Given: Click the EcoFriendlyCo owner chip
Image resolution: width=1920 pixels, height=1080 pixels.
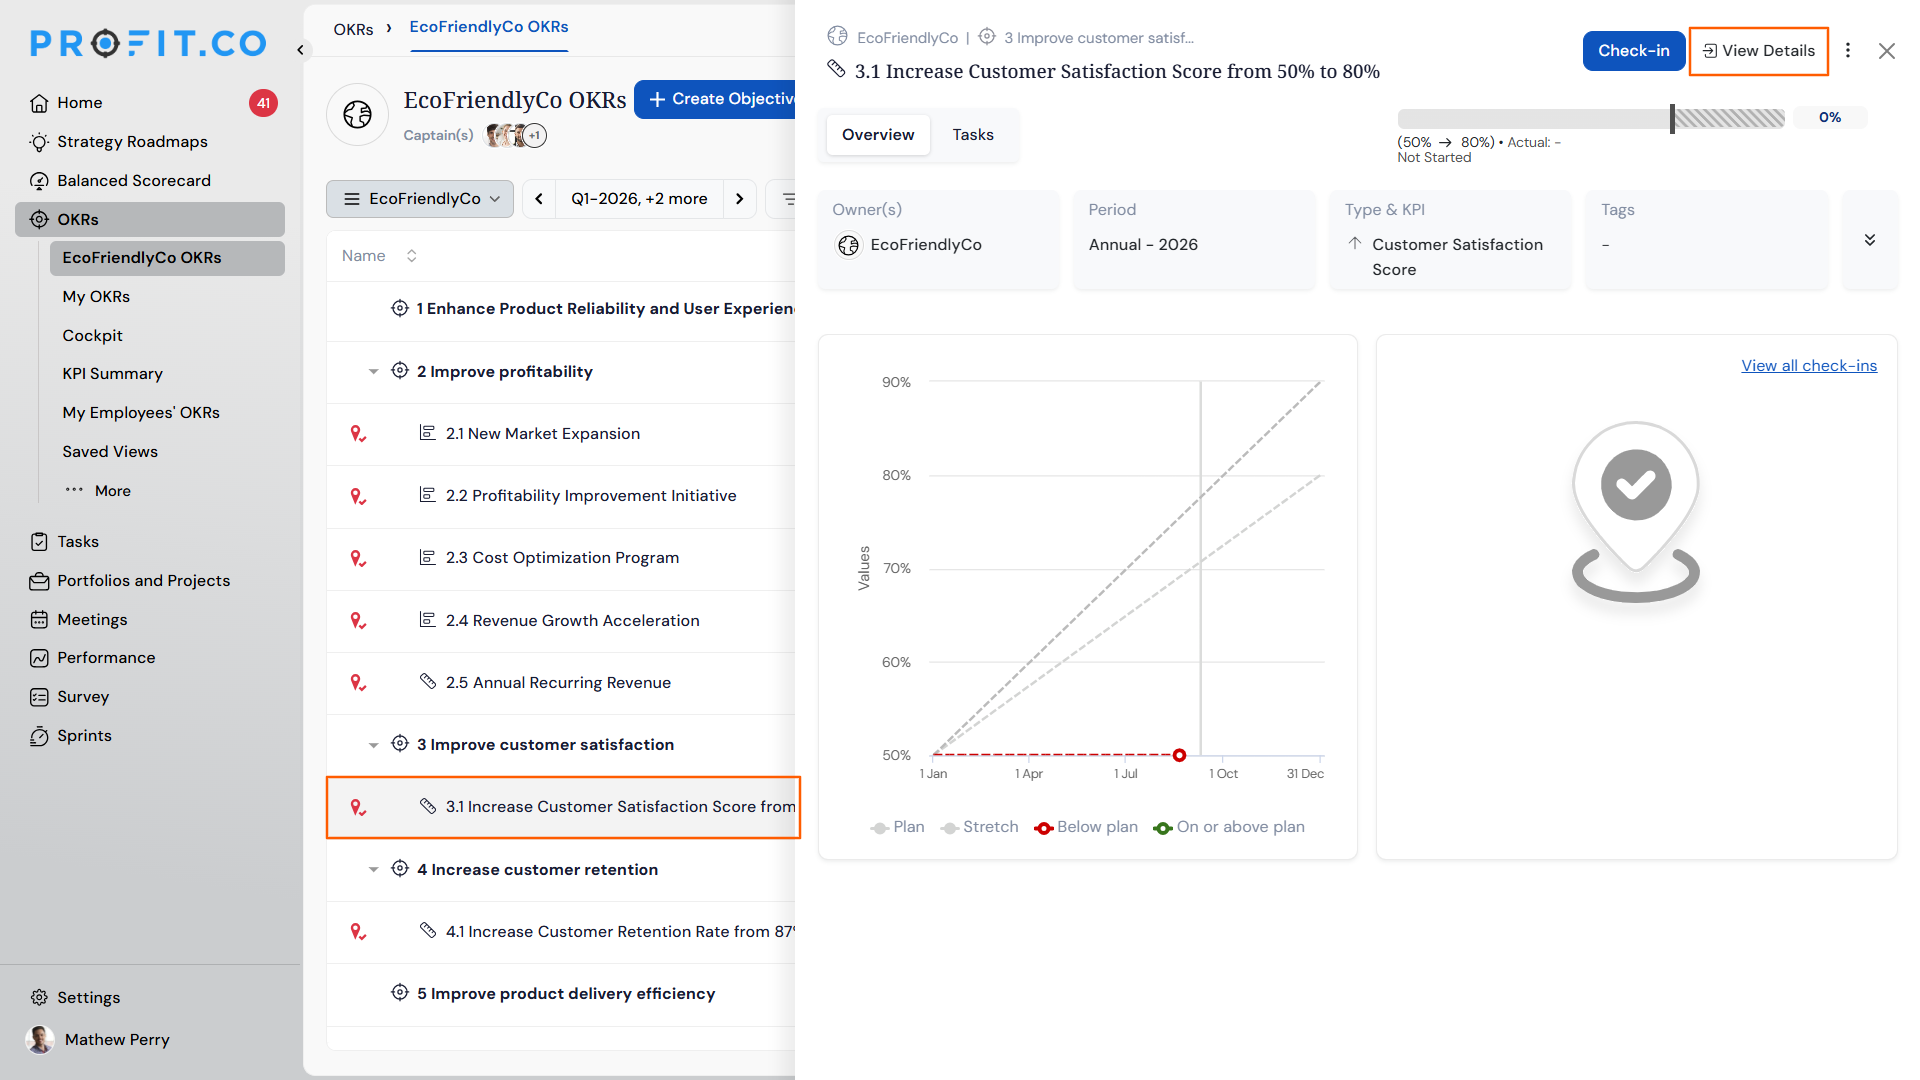Looking at the screenshot, I should (x=909, y=245).
